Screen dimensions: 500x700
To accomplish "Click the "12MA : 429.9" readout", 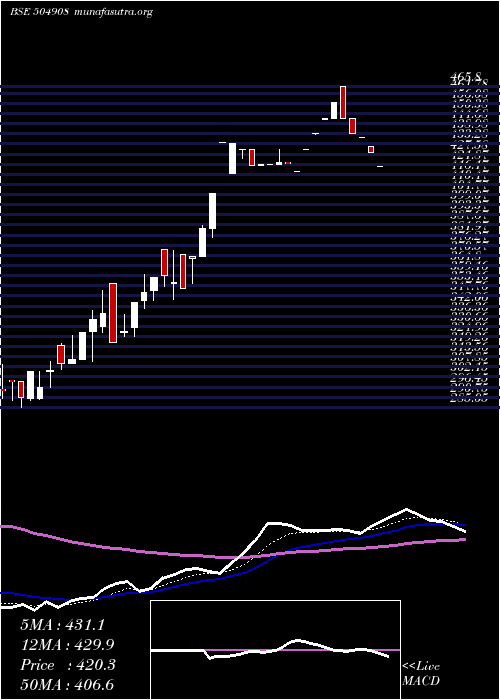I will tap(68, 645).
